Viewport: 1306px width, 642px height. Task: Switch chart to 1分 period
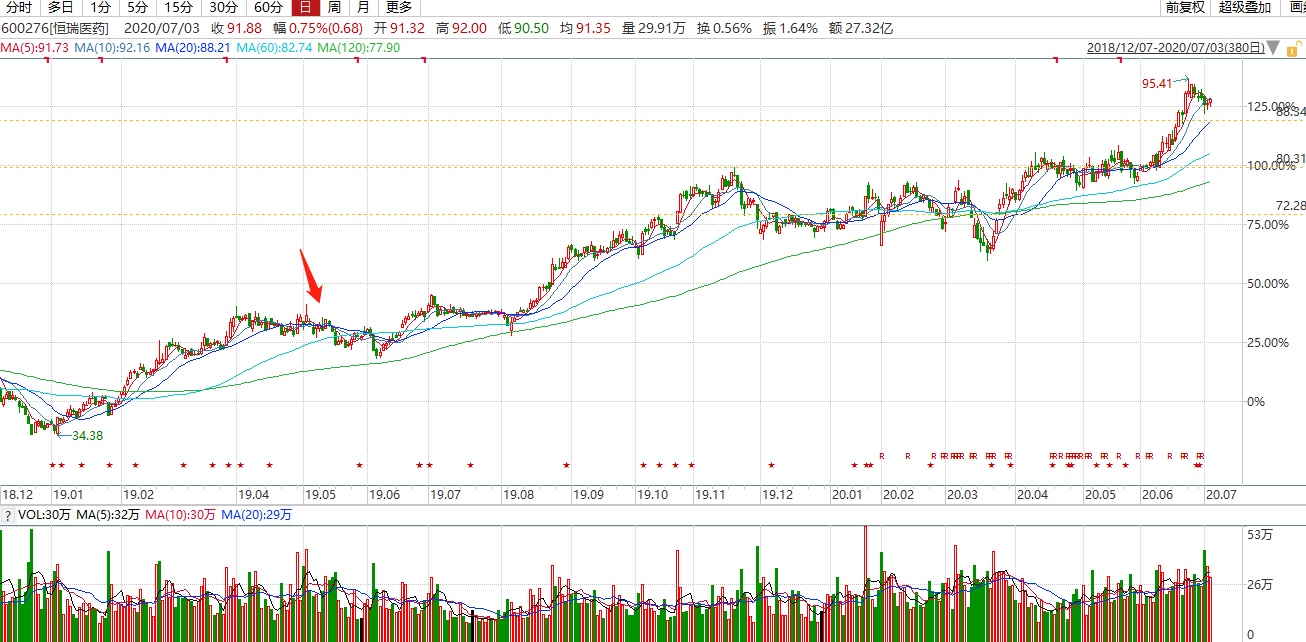pos(100,7)
